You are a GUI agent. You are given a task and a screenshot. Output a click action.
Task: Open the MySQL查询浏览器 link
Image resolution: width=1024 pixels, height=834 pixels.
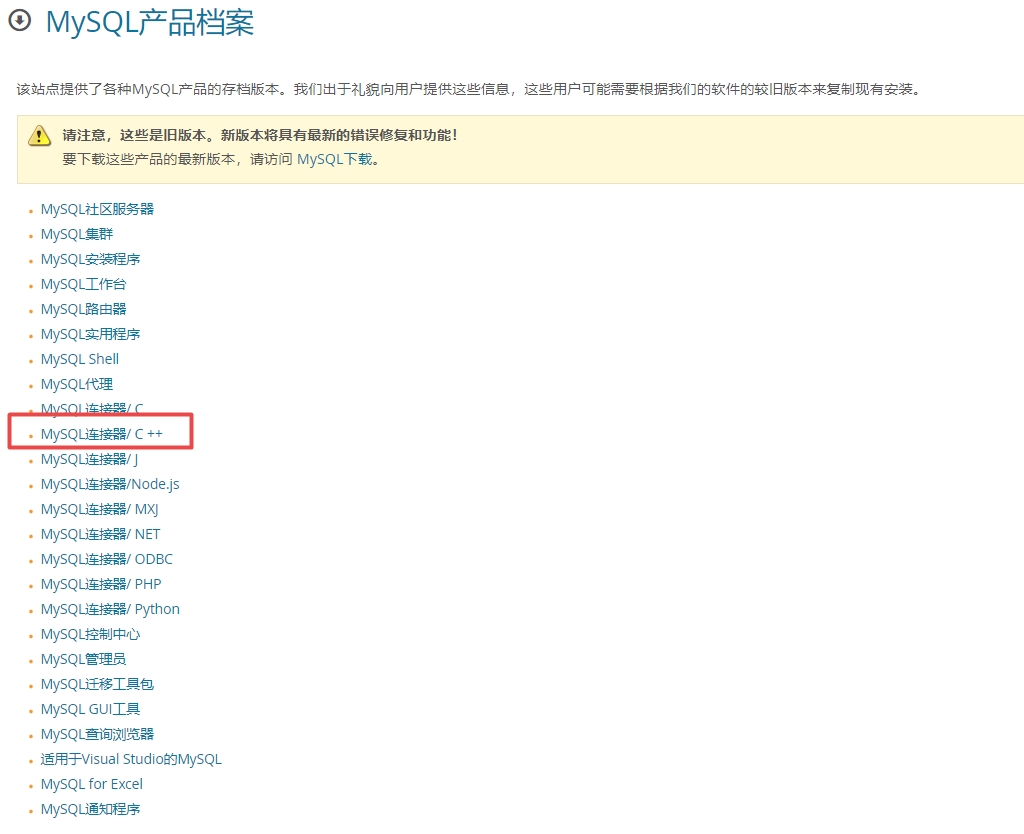tap(97, 734)
